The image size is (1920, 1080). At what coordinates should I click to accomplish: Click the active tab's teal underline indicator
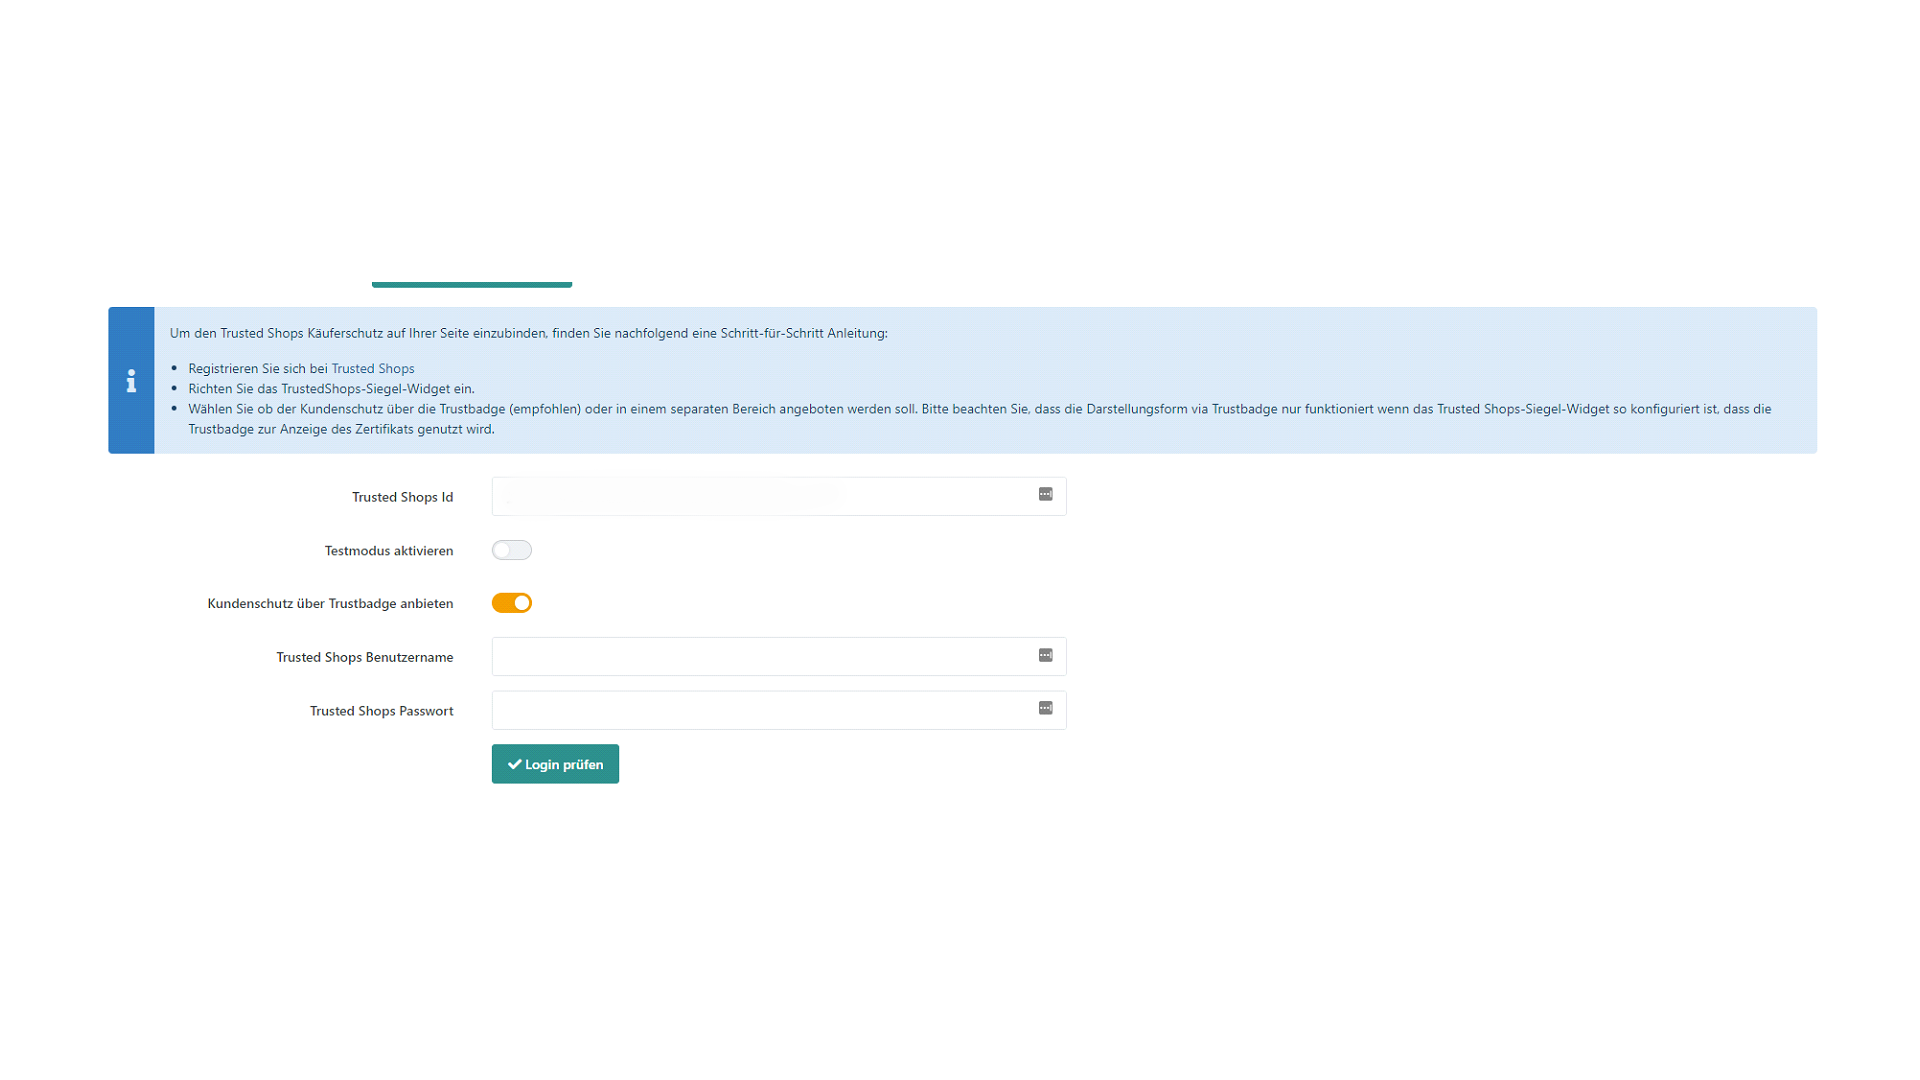coord(471,285)
